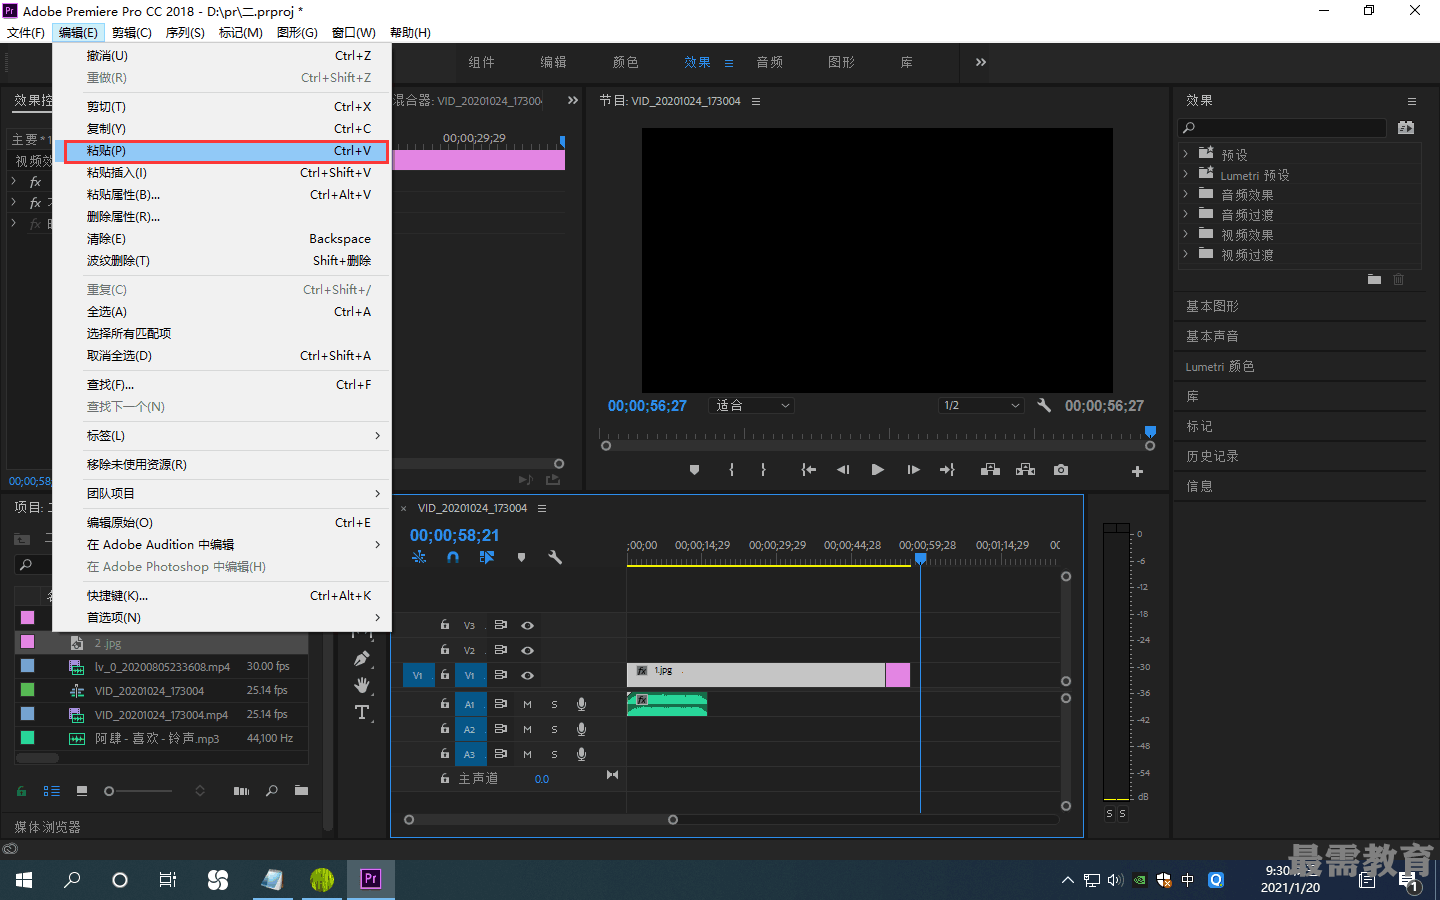Toggle V1 track output eye

click(x=527, y=675)
